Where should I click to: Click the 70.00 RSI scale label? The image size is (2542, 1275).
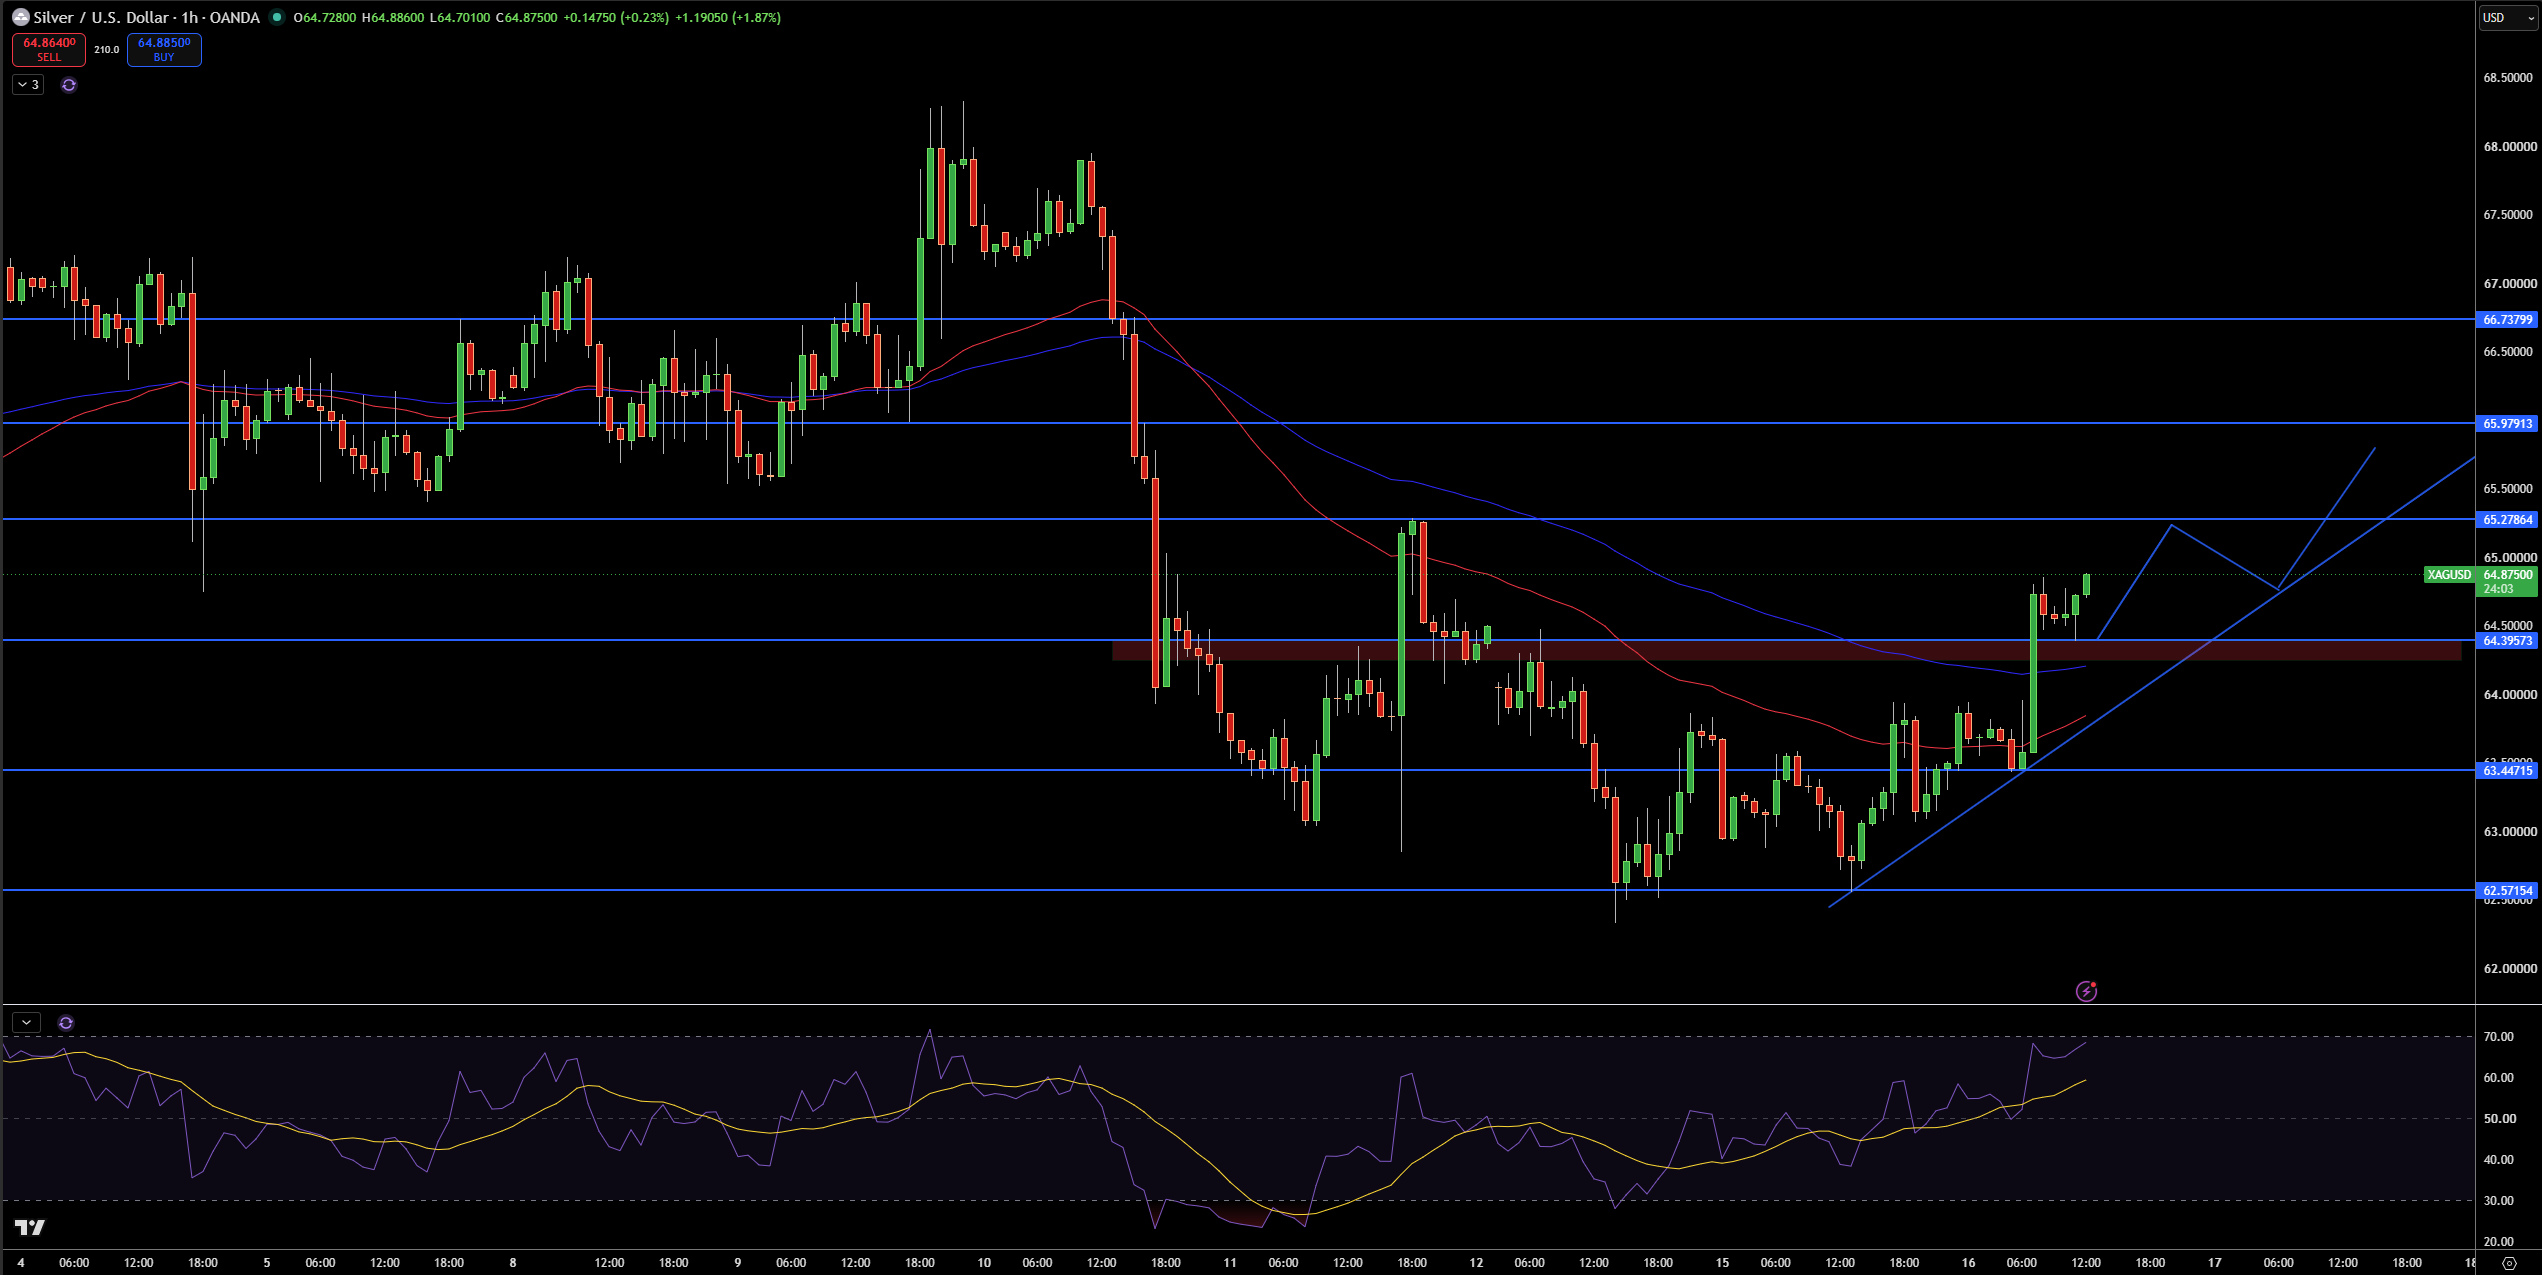click(2498, 1037)
